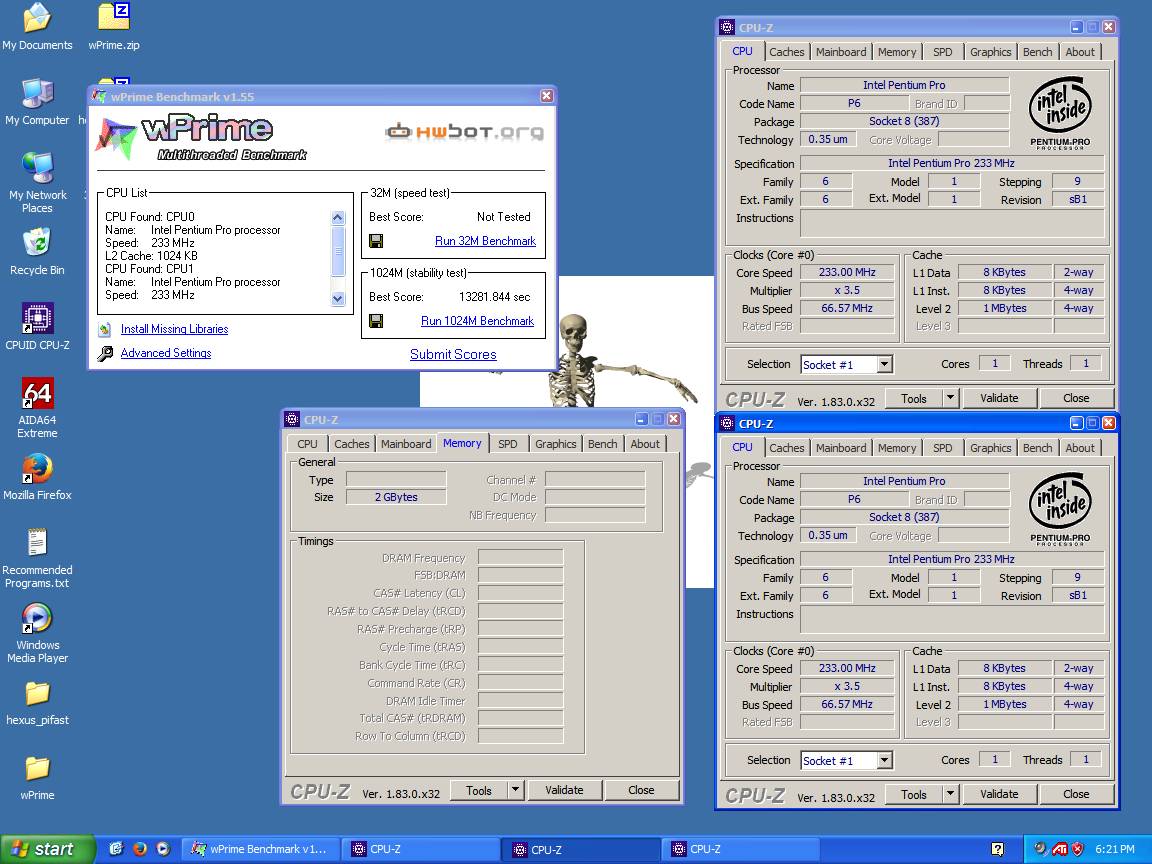
Task: Click Validate in Memory CPU-Z window
Action: pos(564,791)
